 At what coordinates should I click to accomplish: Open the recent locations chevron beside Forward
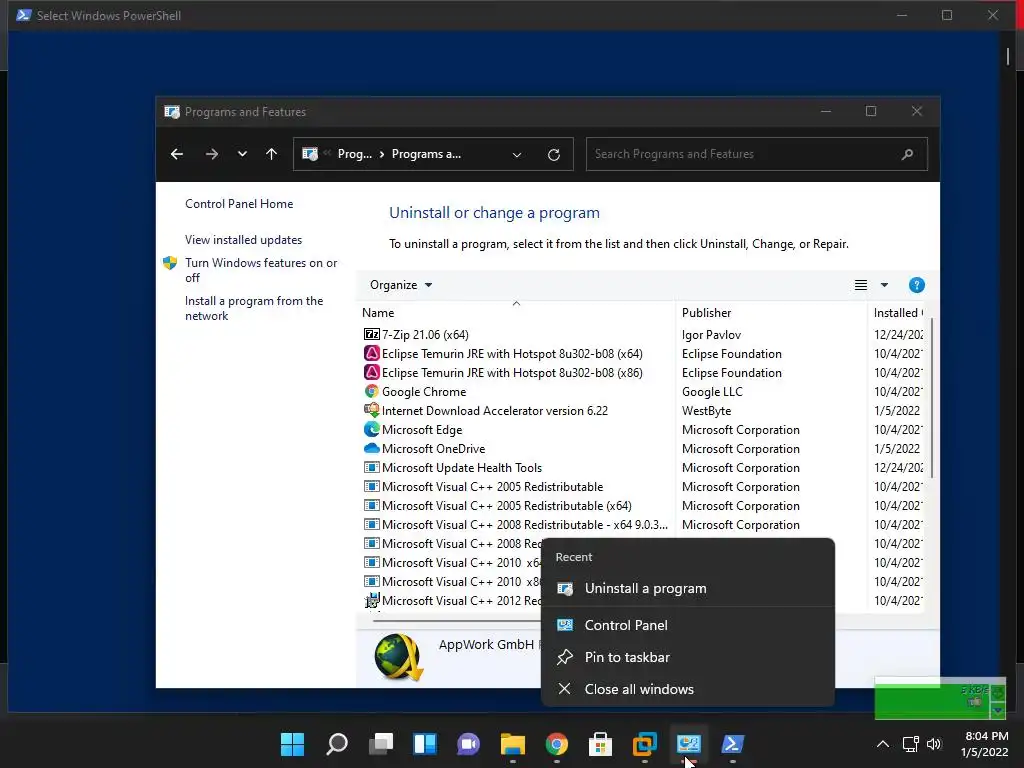point(242,154)
